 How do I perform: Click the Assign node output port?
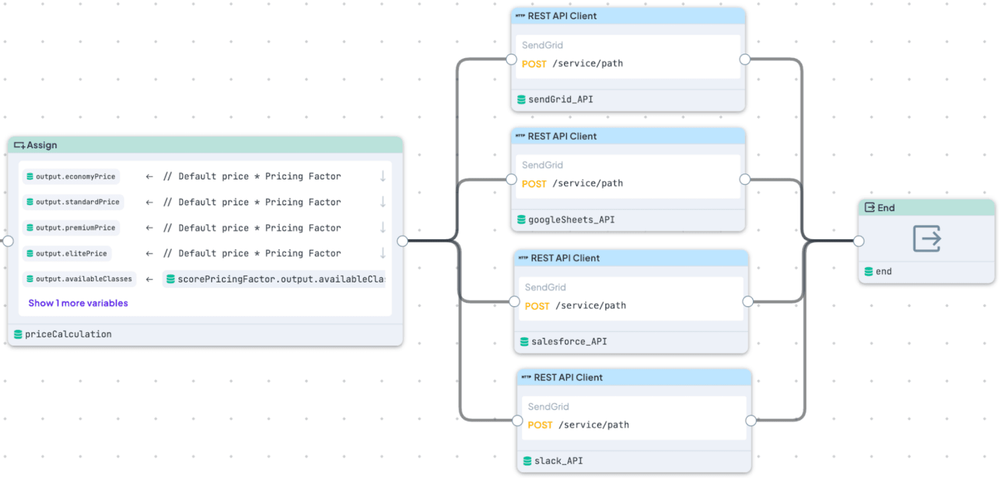coord(402,241)
